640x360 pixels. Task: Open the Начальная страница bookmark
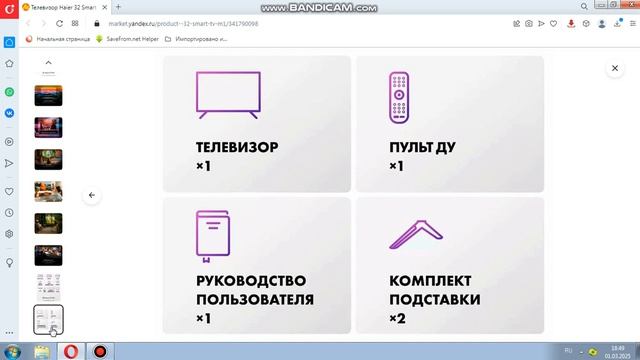click(58, 39)
